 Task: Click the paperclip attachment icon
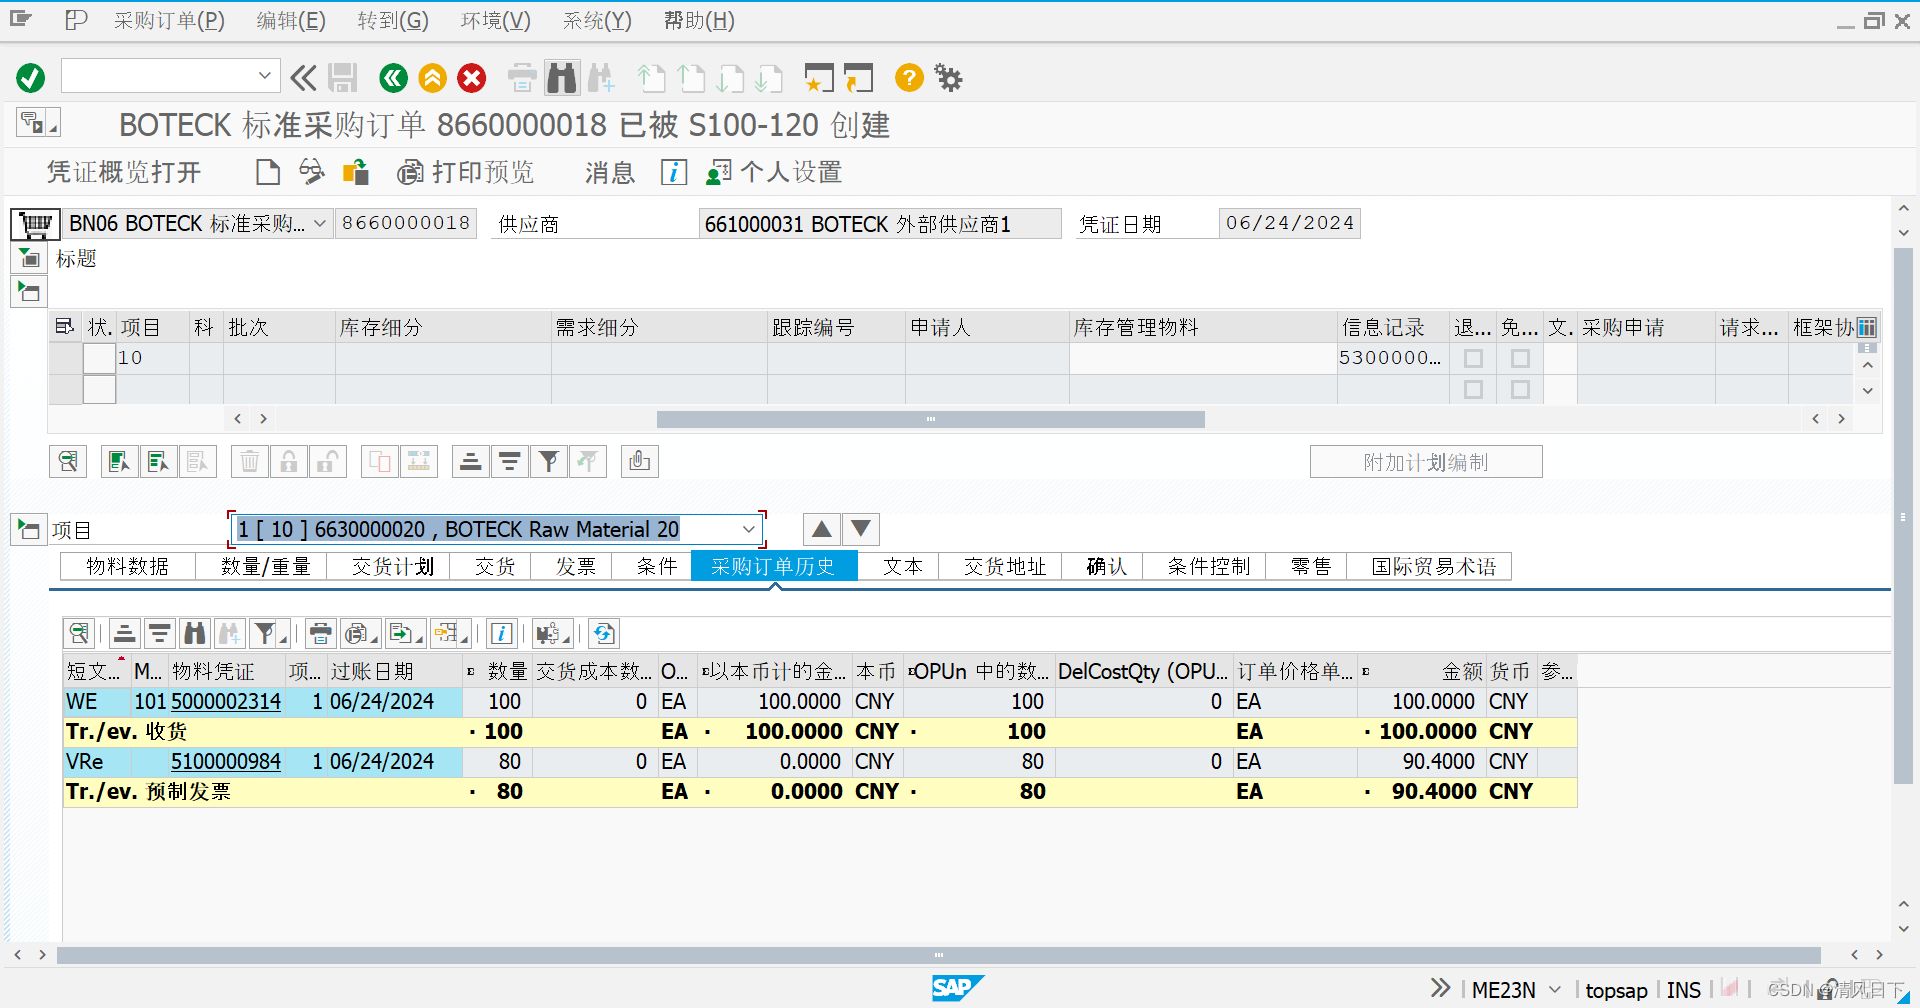point(640,461)
